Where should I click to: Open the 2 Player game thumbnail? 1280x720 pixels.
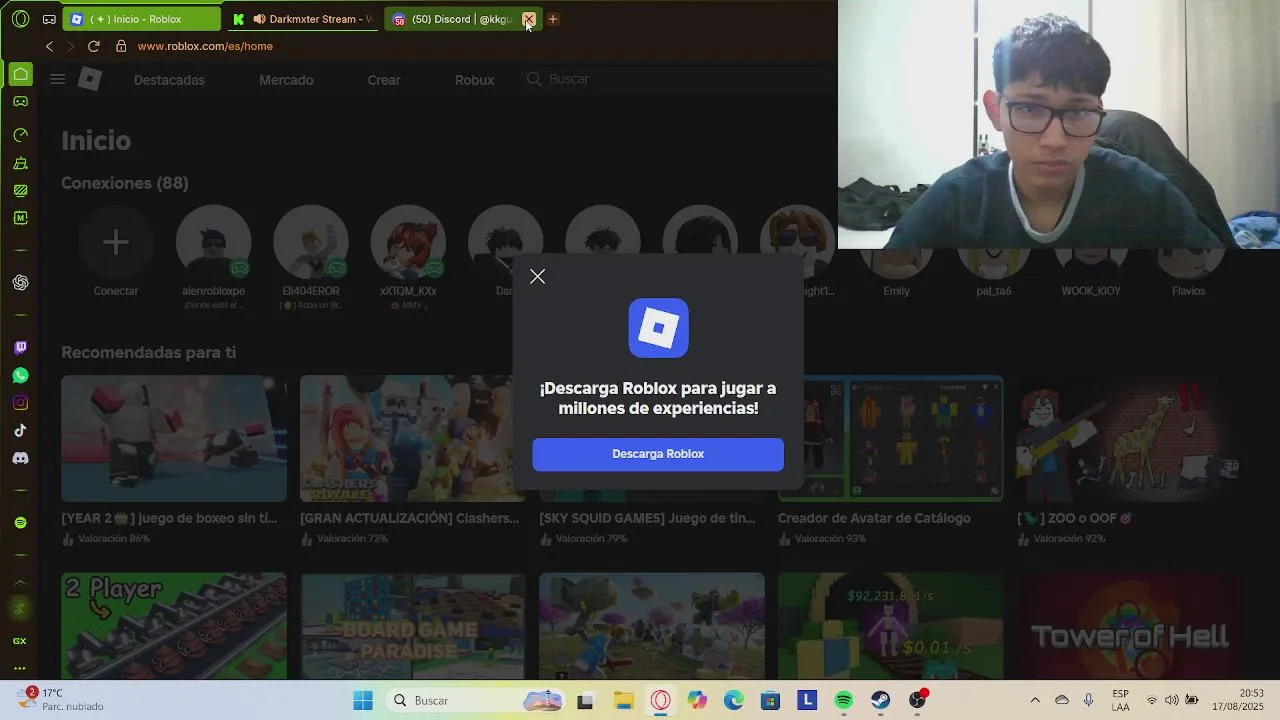[174, 626]
